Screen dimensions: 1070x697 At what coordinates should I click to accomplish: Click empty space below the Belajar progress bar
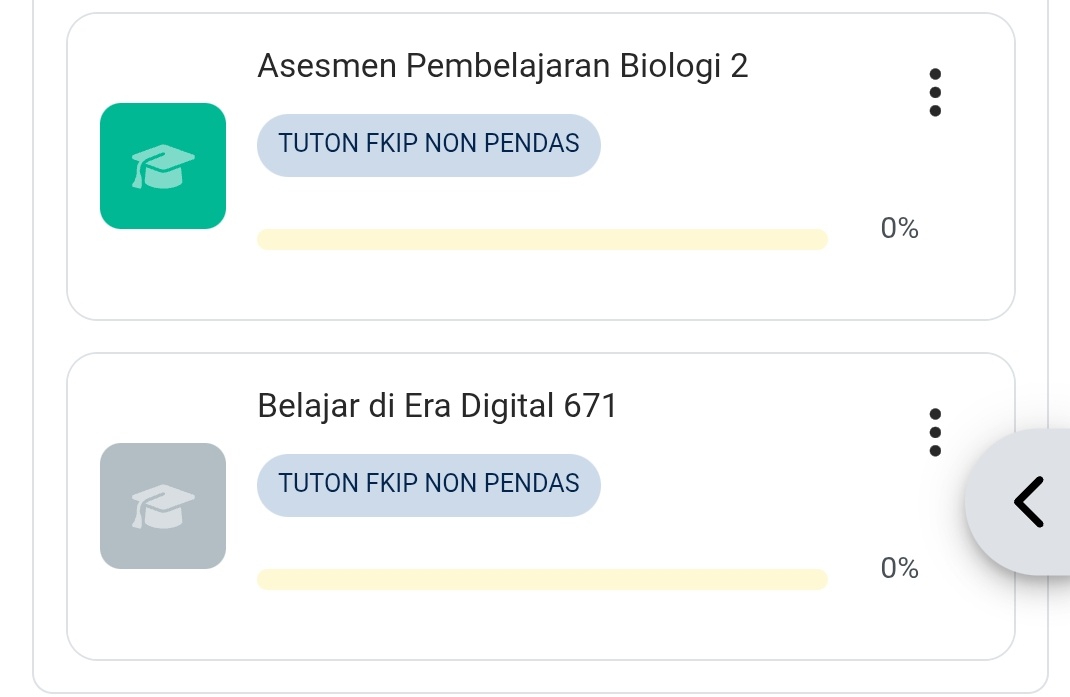click(542, 627)
